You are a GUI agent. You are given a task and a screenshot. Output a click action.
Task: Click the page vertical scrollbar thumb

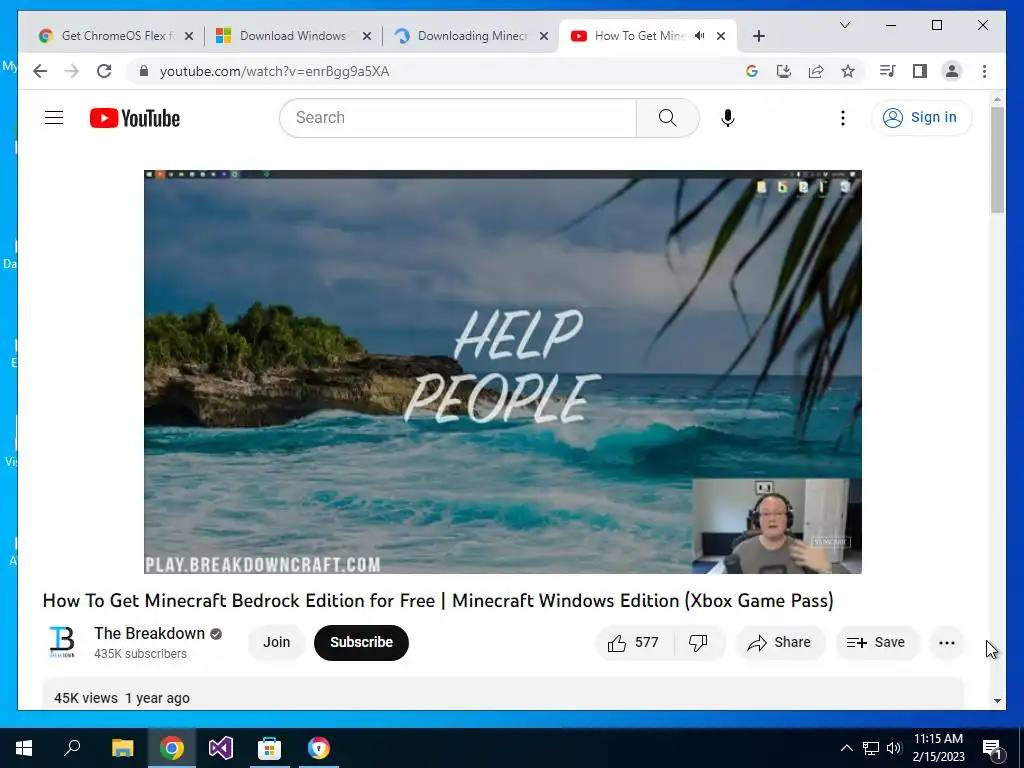pyautogui.click(x=997, y=159)
